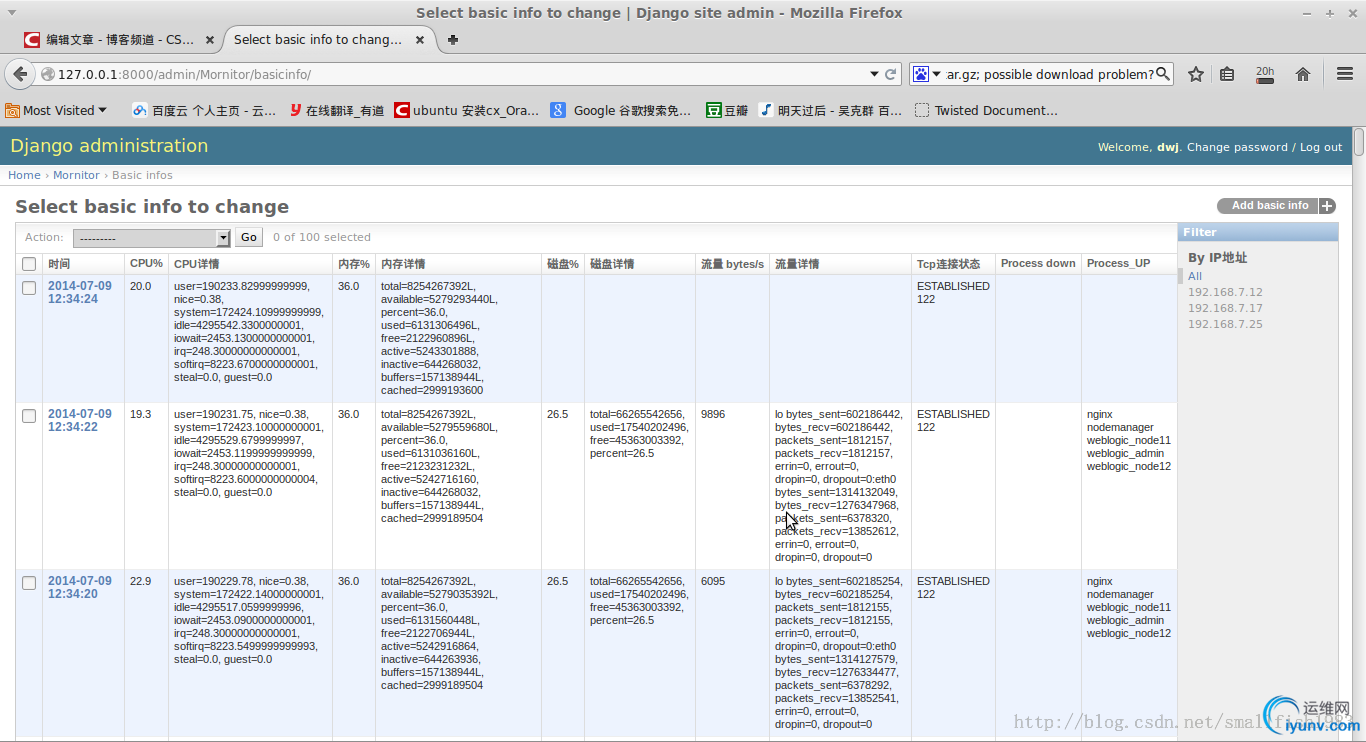Open the 2014-07-09 12:34:20 record
This screenshot has width=1366, height=742.
(80, 587)
